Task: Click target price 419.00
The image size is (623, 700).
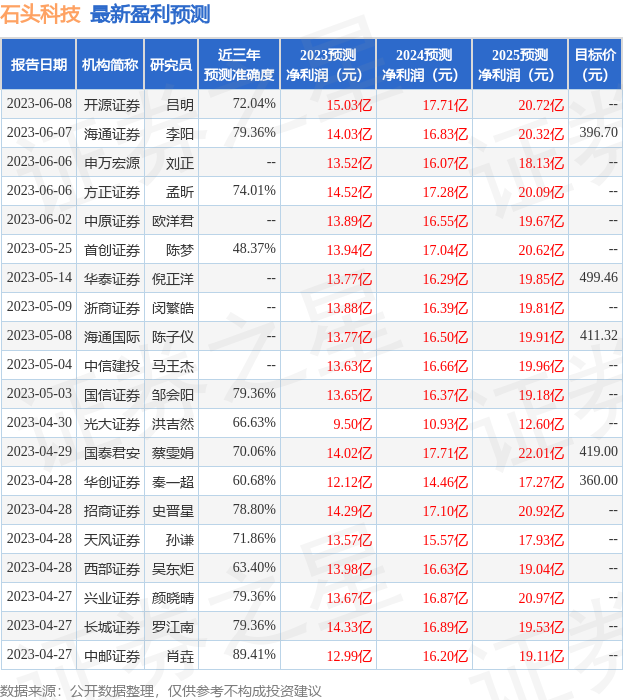Action: click(x=598, y=452)
